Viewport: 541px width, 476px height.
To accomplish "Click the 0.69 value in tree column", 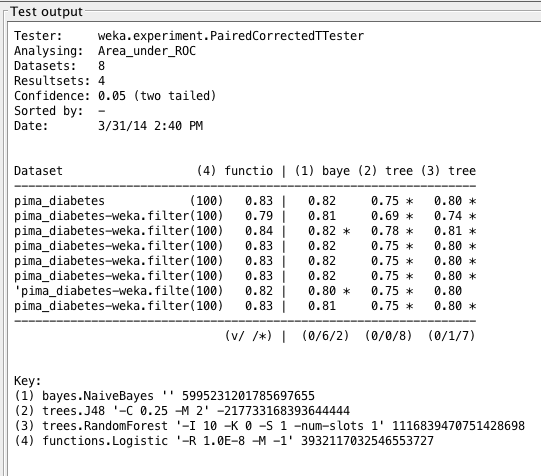I will (385, 216).
